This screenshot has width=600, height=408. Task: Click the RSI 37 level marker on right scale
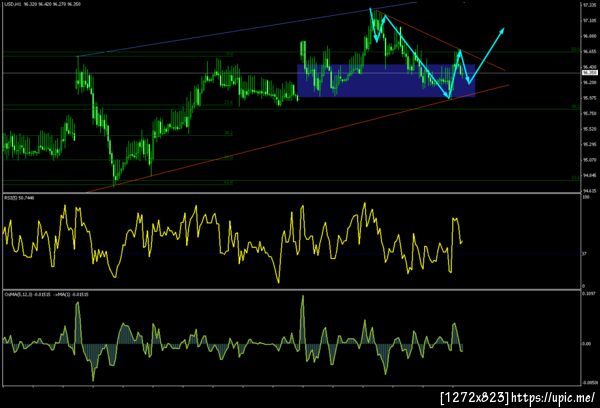584,253
